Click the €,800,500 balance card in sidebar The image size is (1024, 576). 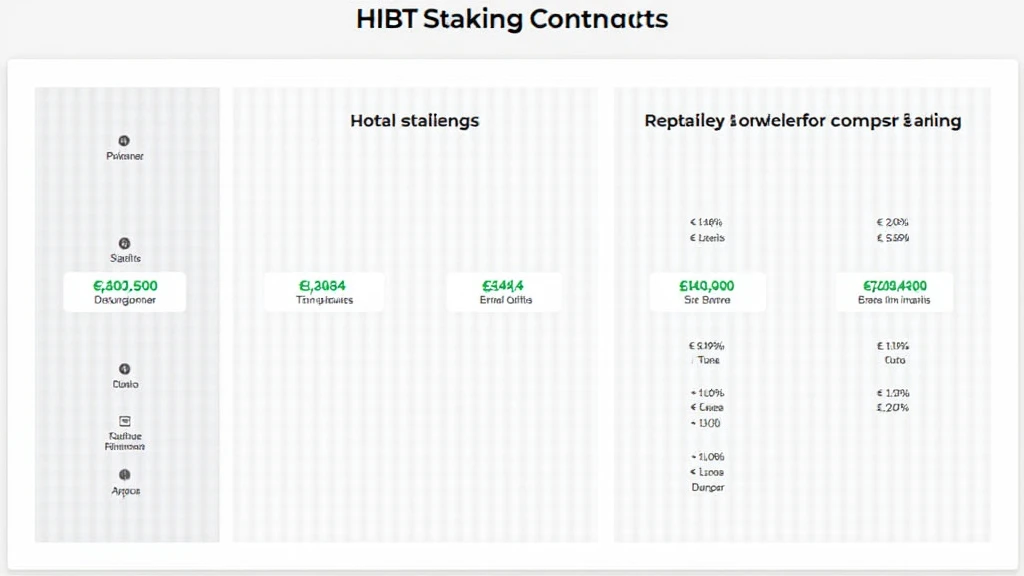(x=125, y=292)
